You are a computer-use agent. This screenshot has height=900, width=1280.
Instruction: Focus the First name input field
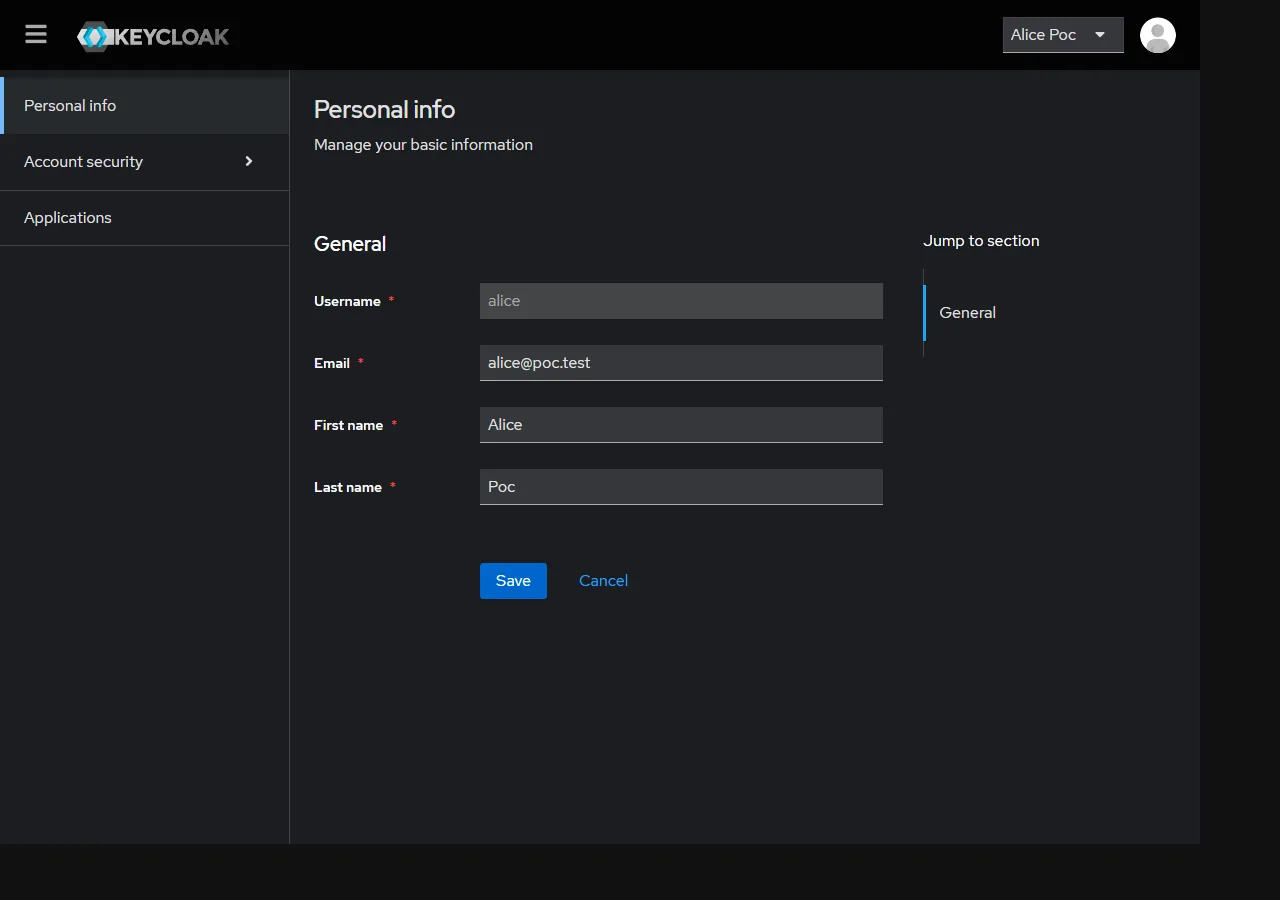[681, 425]
